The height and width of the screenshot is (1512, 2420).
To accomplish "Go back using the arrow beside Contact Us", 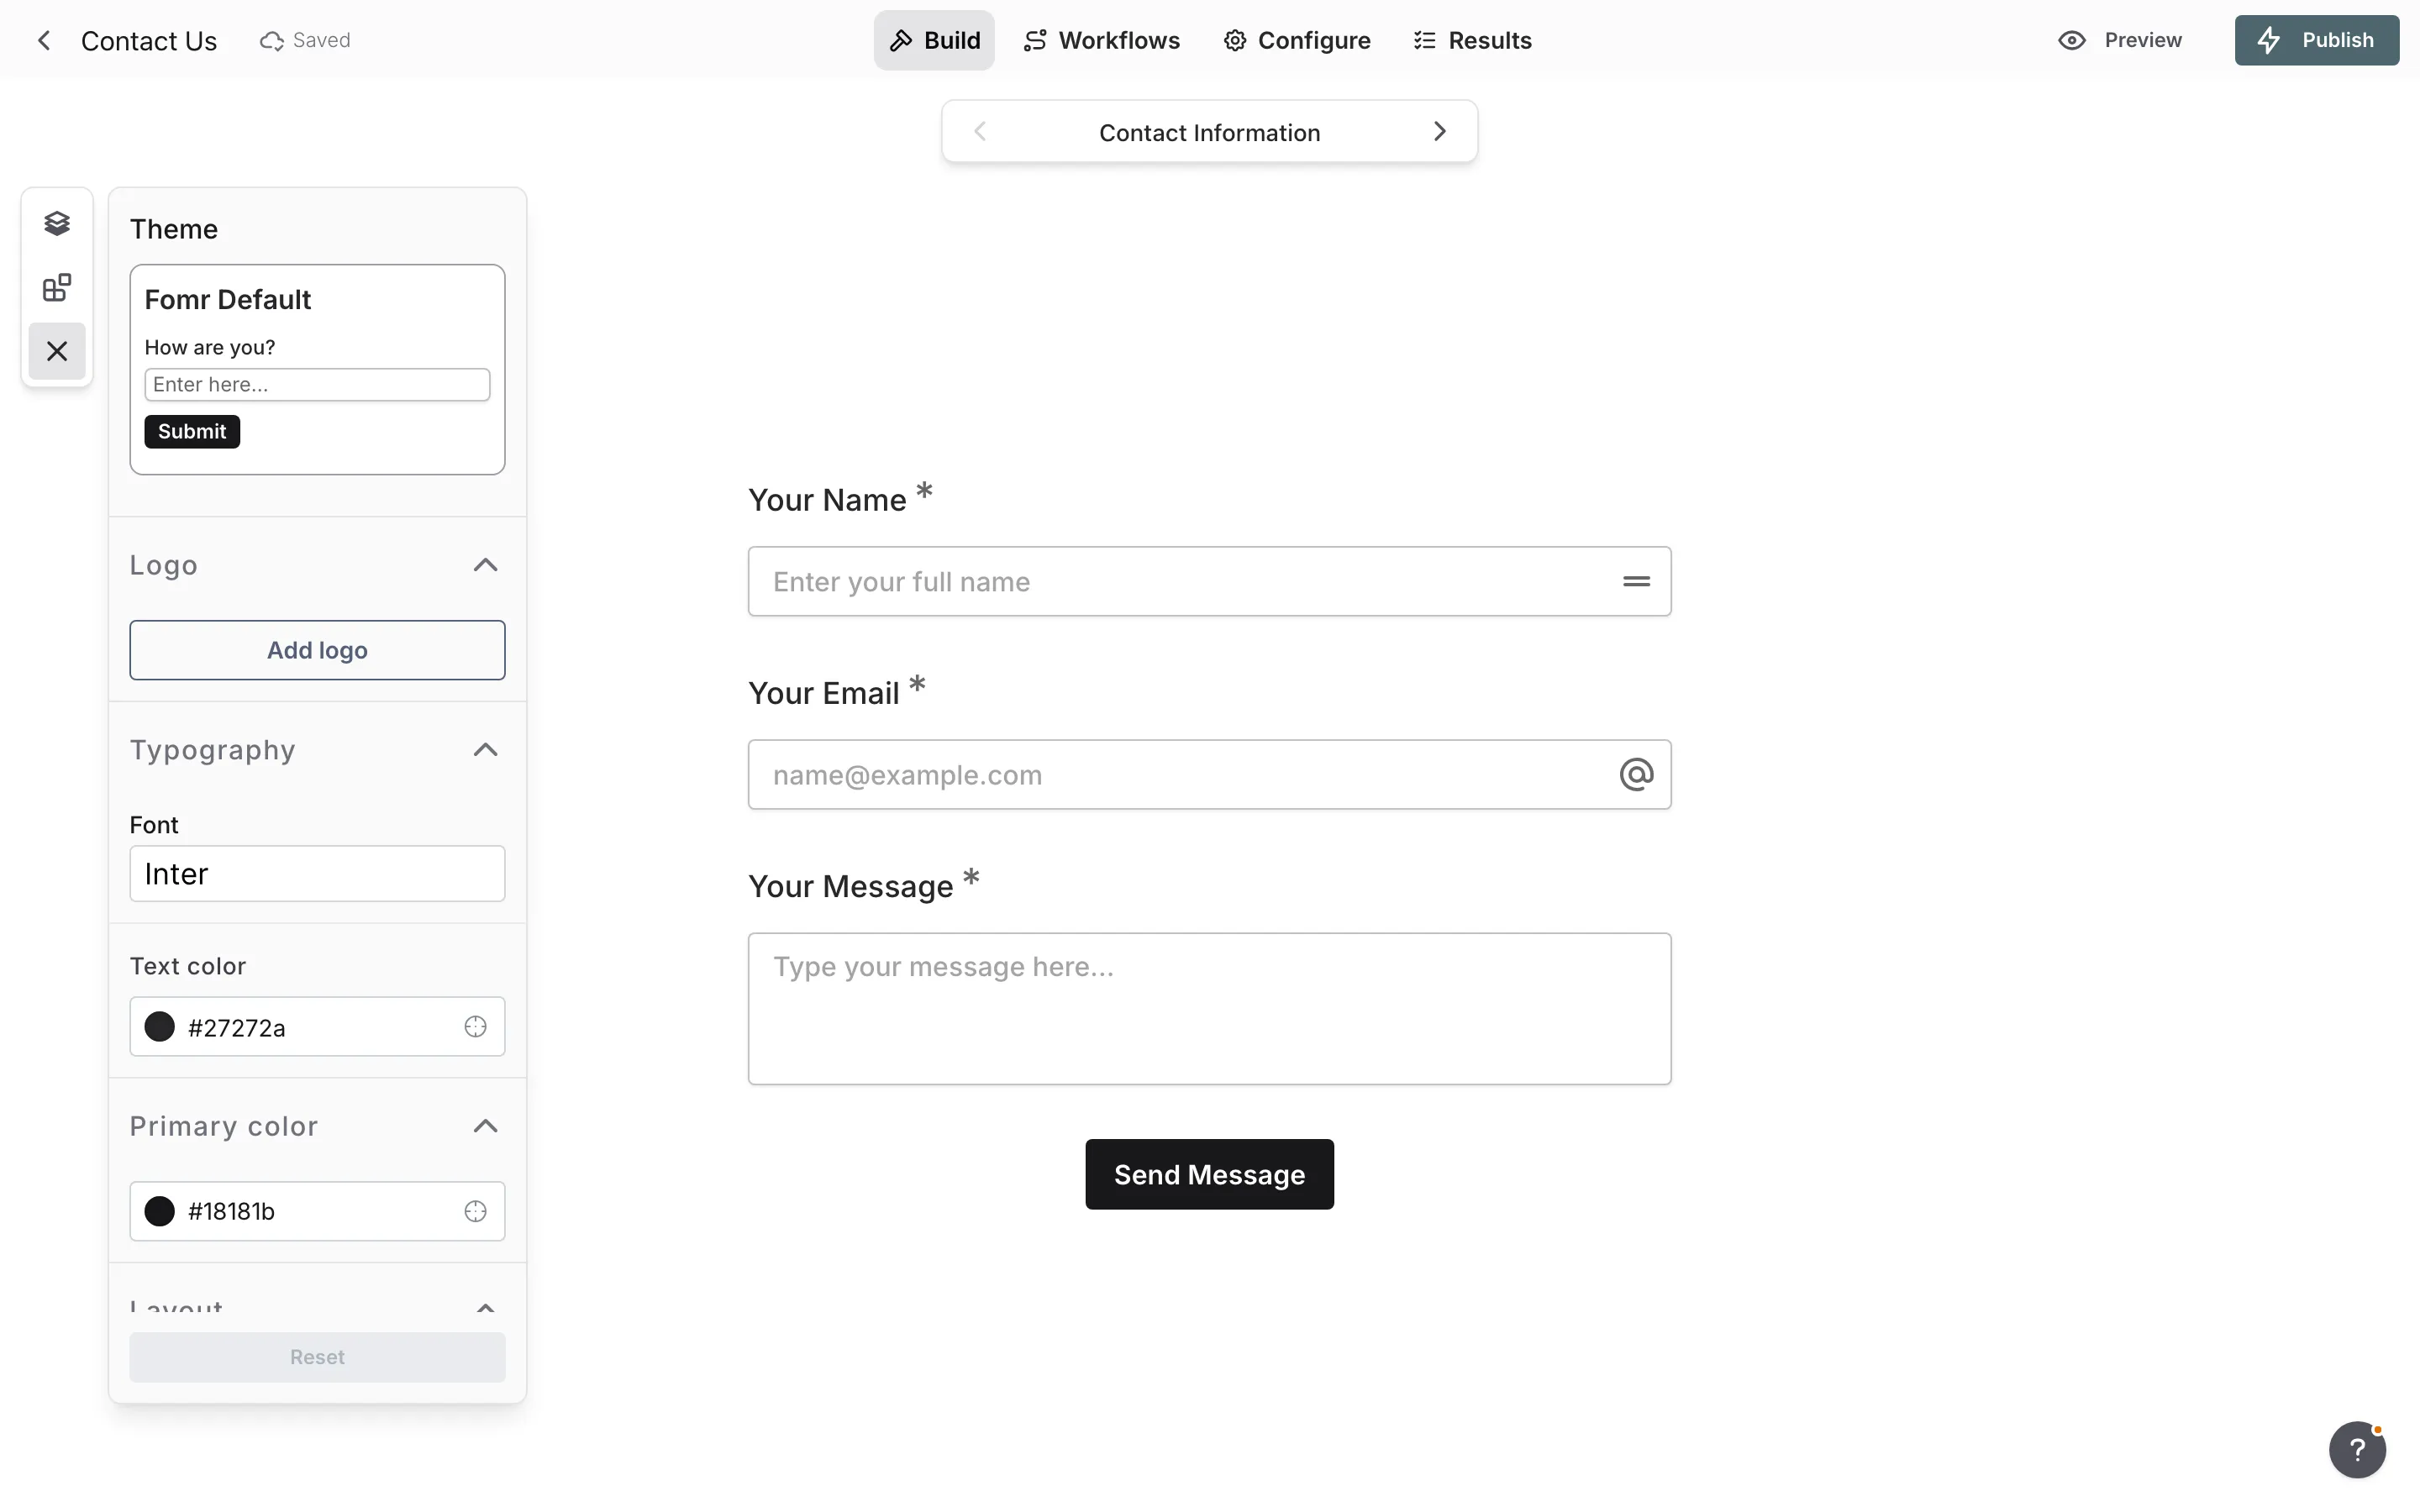I will [x=44, y=40].
